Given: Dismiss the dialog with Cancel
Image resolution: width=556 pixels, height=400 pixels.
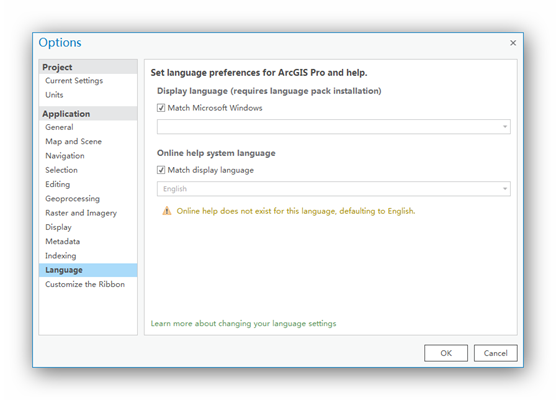Looking at the screenshot, I should point(495,353).
